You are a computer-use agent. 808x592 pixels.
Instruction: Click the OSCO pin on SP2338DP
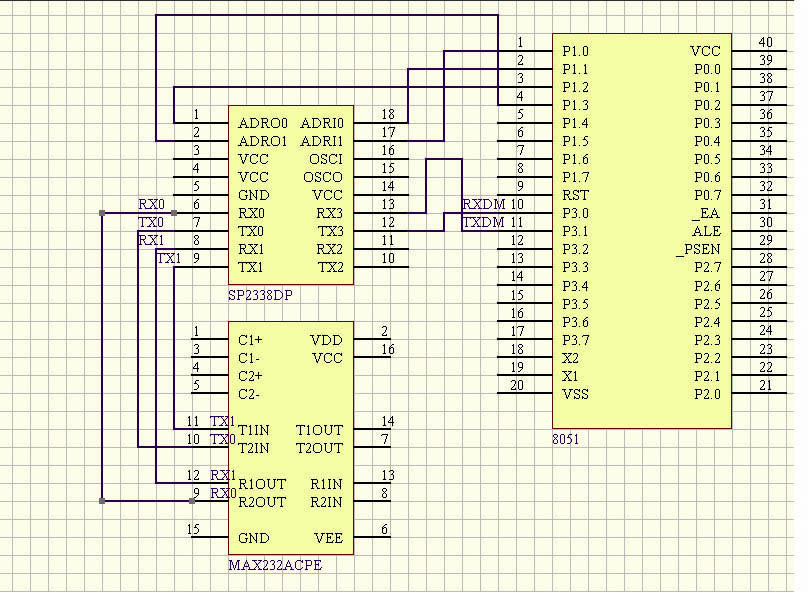point(323,177)
